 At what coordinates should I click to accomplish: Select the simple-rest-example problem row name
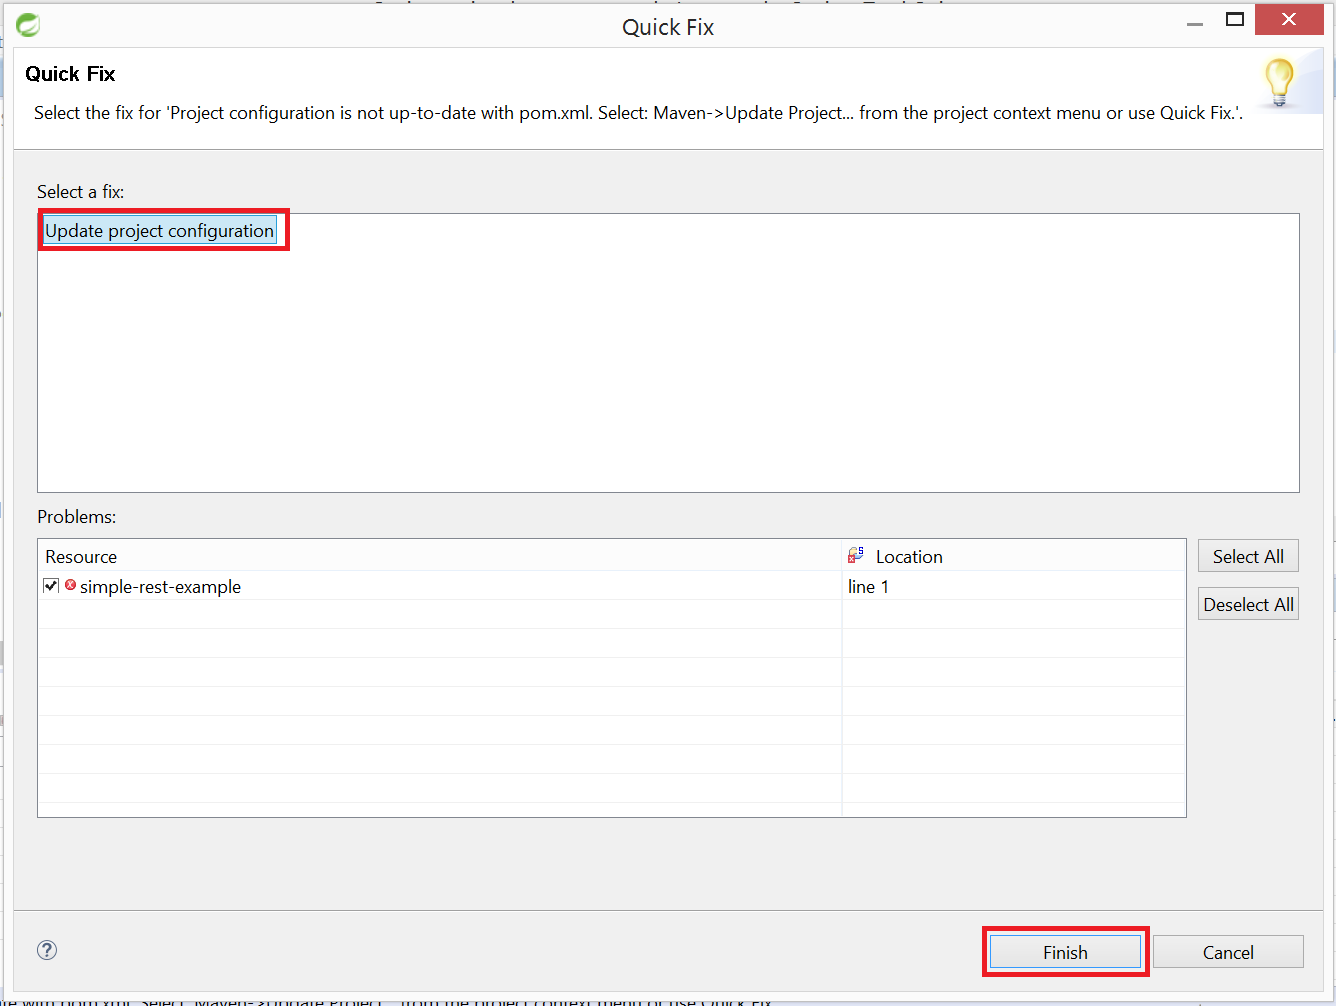[160, 587]
